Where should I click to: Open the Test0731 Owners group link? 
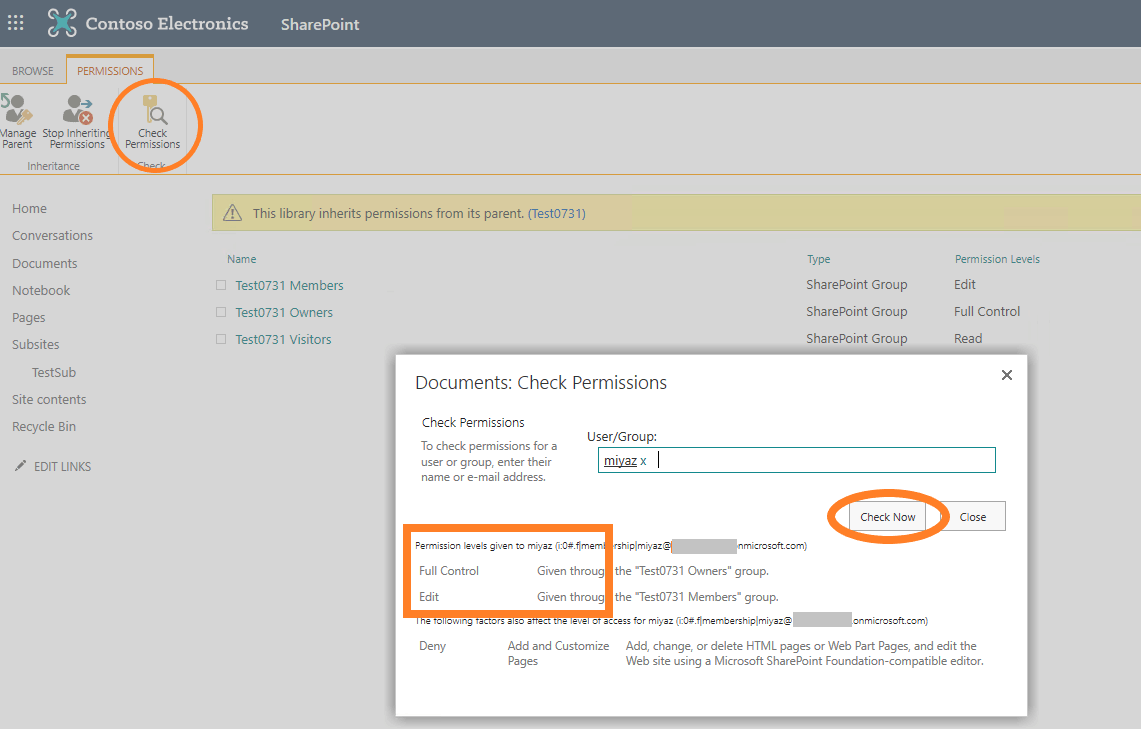pos(284,312)
